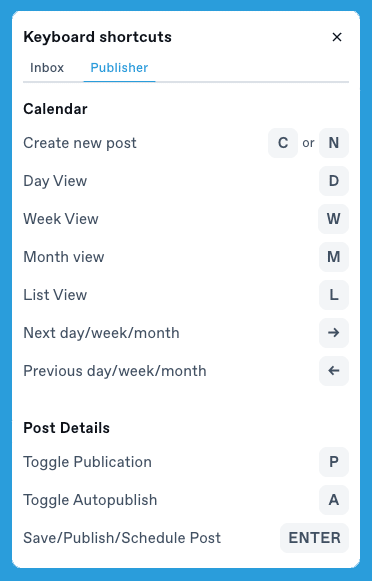Click the C key badge
This screenshot has width=372, height=581.
pos(283,143)
